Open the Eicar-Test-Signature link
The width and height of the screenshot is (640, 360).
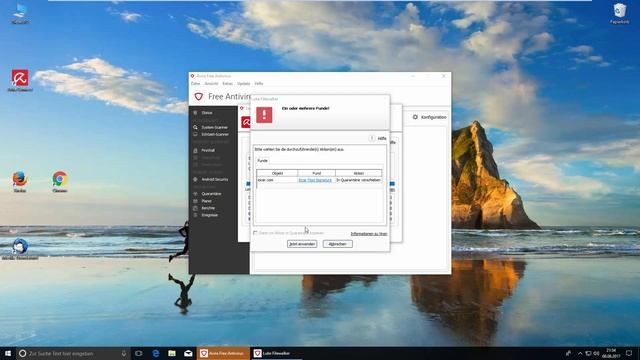point(315,180)
